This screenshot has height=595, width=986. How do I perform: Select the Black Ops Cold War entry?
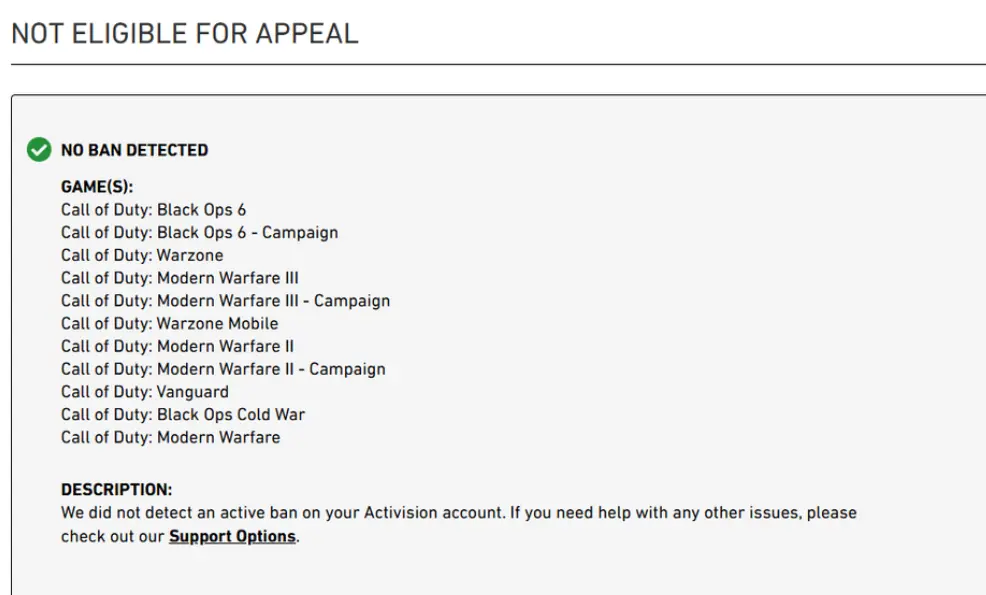click(183, 414)
